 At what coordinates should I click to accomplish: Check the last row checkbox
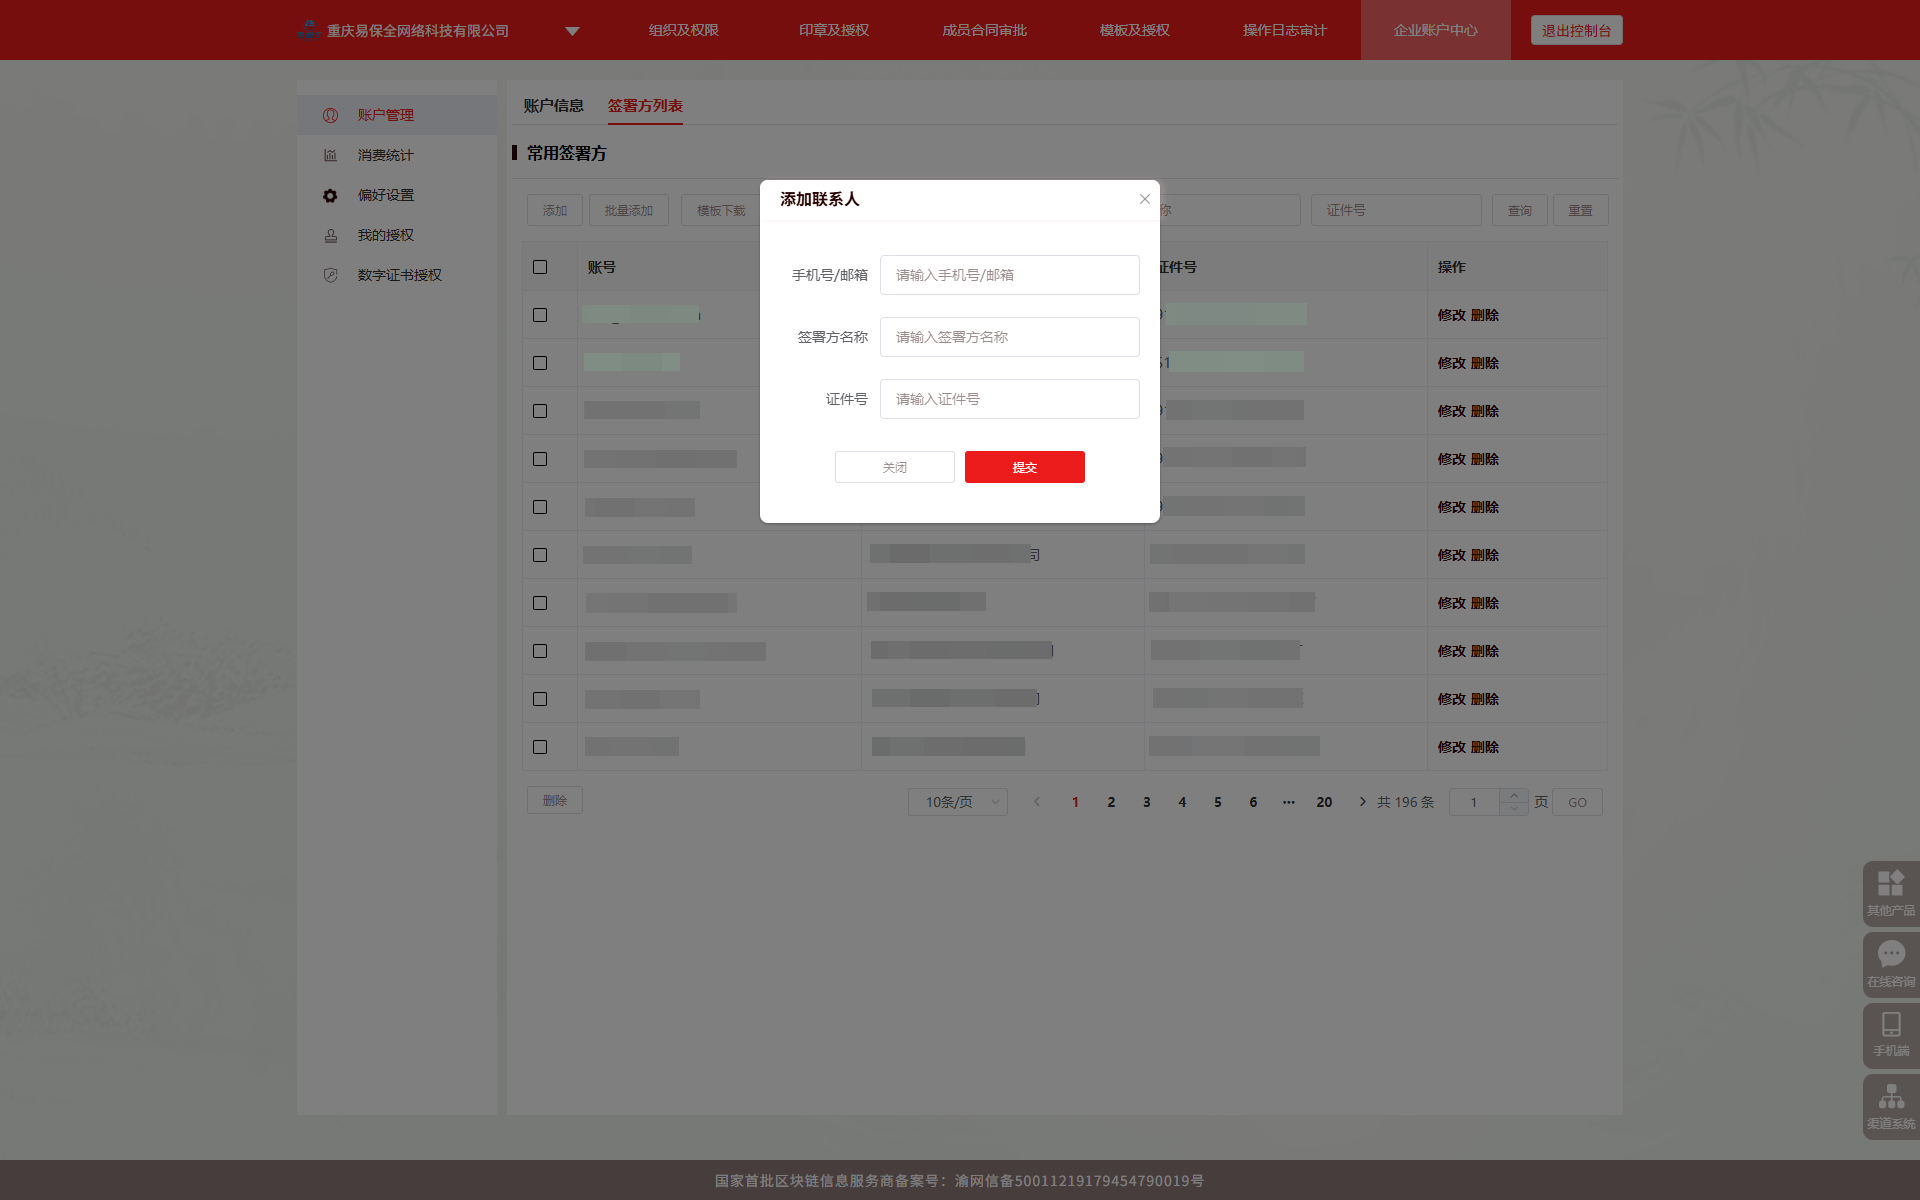pos(540,747)
